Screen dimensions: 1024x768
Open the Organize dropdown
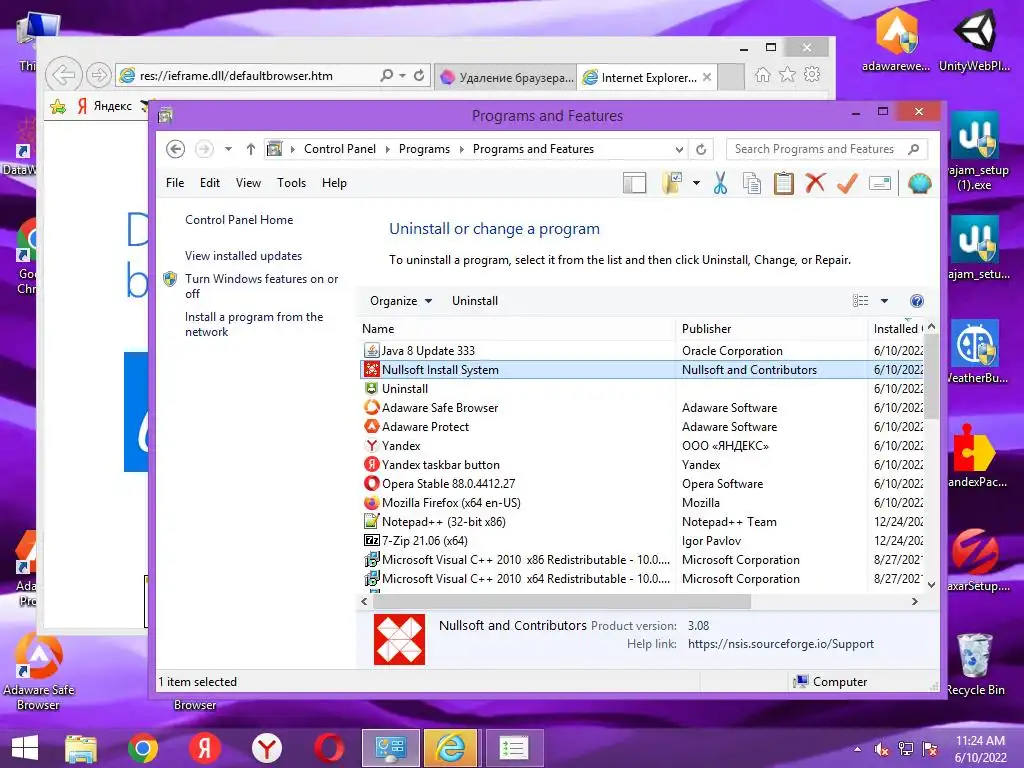[401, 301]
